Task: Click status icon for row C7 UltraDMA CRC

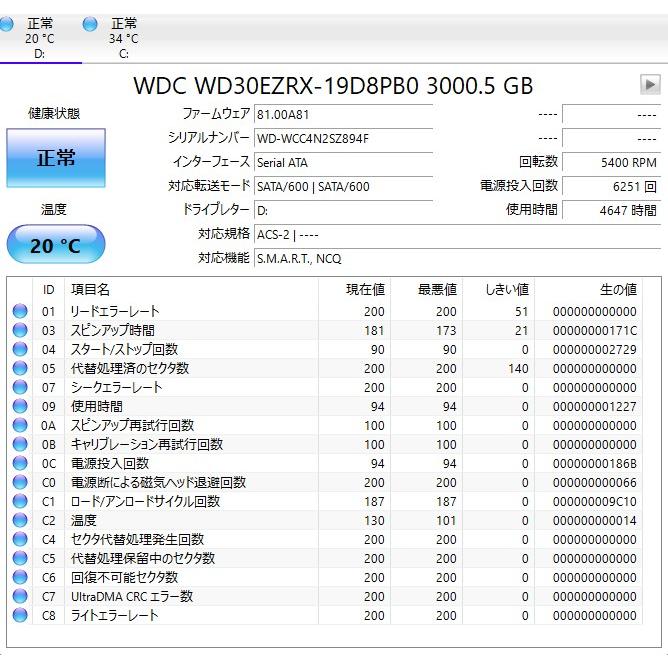Action: pos(20,596)
